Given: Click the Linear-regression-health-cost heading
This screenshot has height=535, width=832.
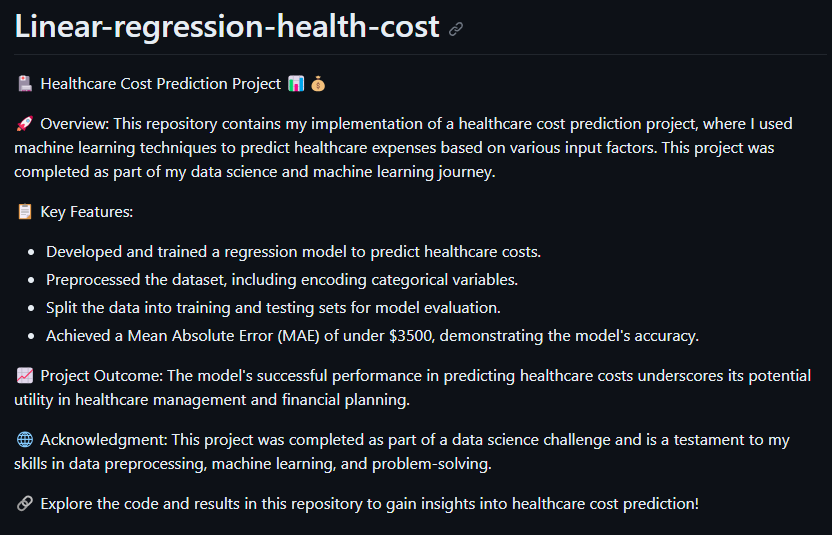Looking at the screenshot, I should (227, 27).
